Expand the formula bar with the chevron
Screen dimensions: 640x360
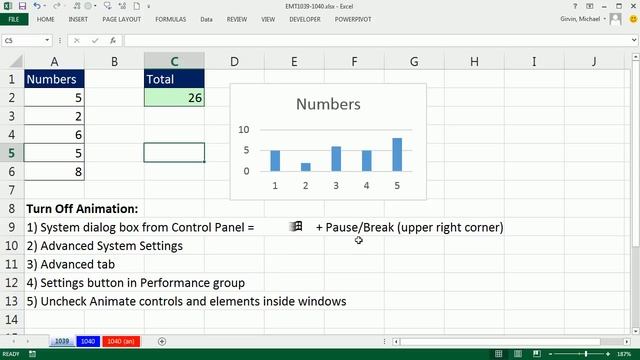[634, 40]
